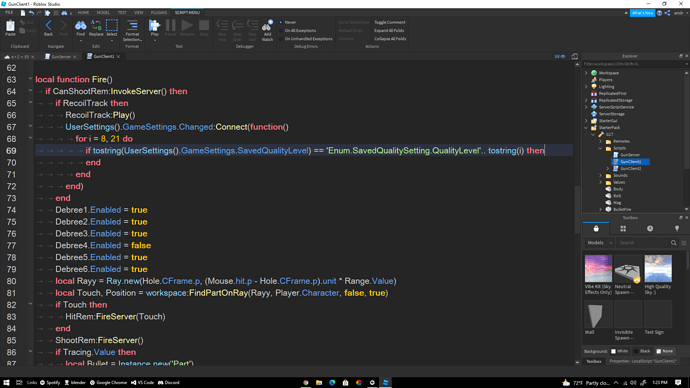
Task: Open Toolbox Marketplace tab icon
Action: click(596, 228)
